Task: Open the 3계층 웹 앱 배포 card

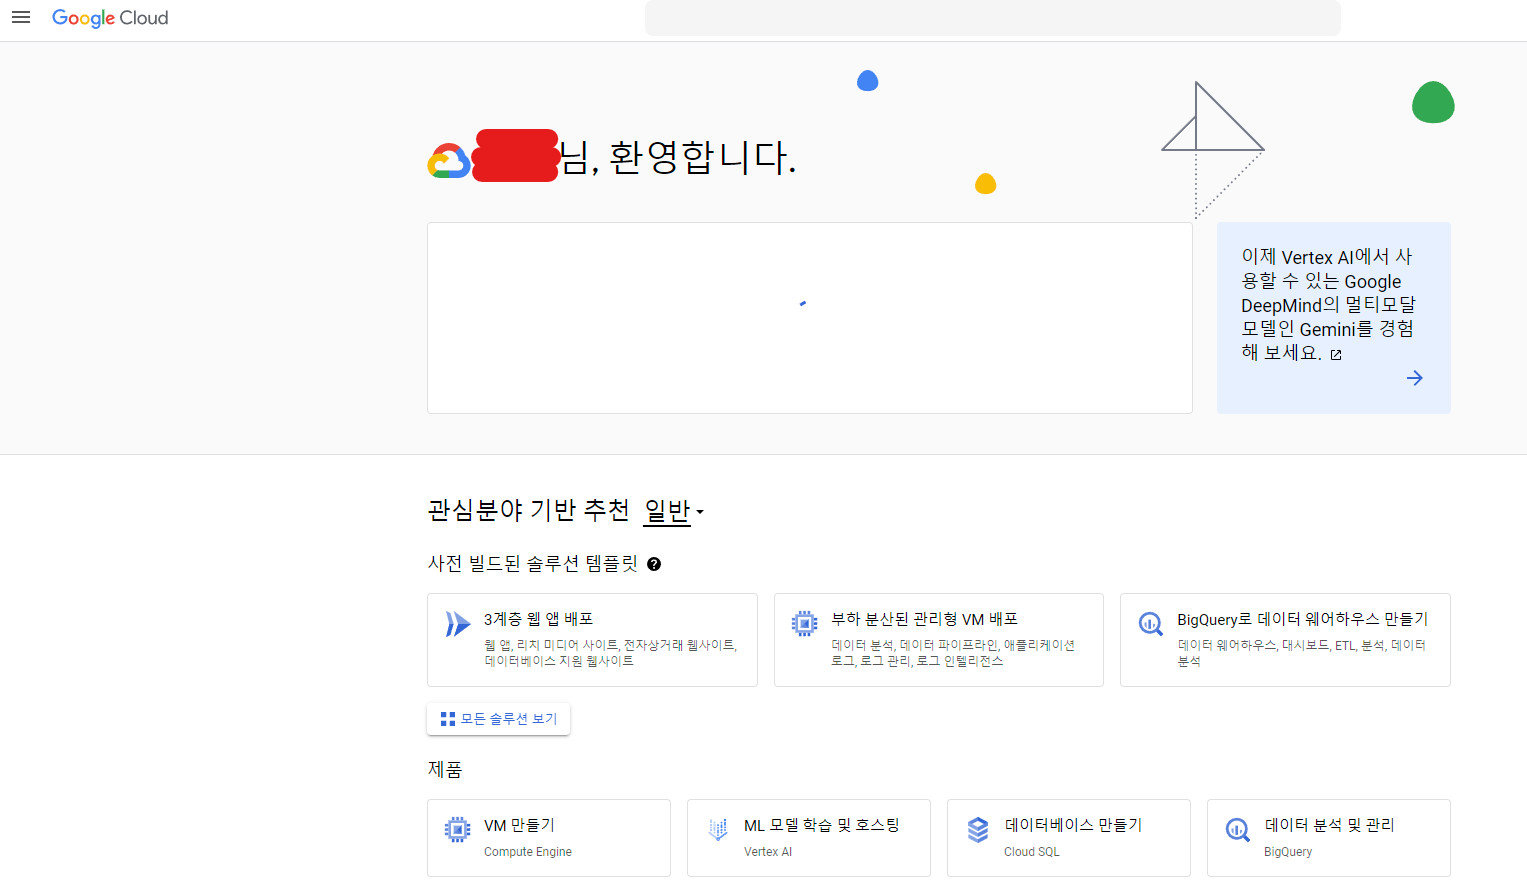Action: [592, 640]
